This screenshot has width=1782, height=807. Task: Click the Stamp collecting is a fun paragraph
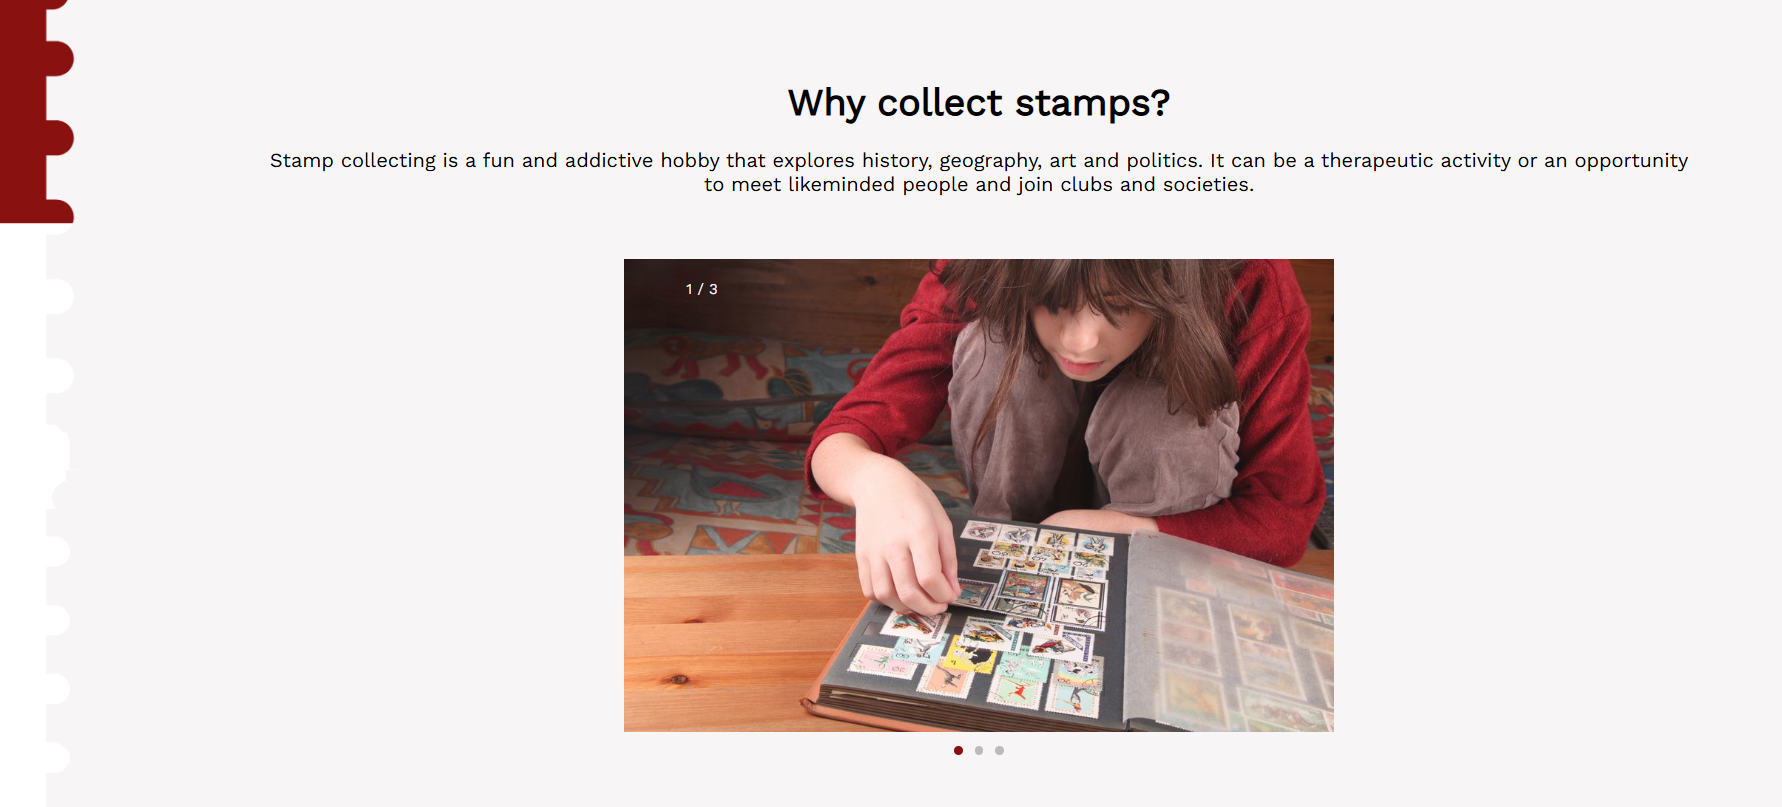click(979, 172)
